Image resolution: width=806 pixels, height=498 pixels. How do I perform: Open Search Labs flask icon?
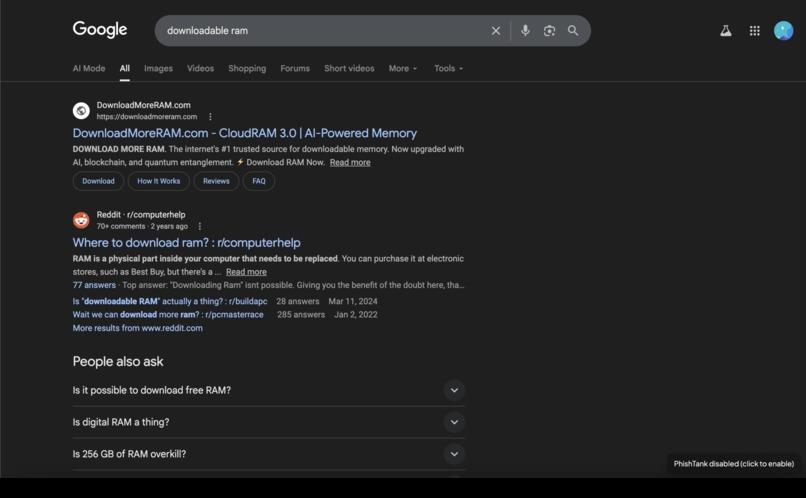pyautogui.click(x=725, y=31)
